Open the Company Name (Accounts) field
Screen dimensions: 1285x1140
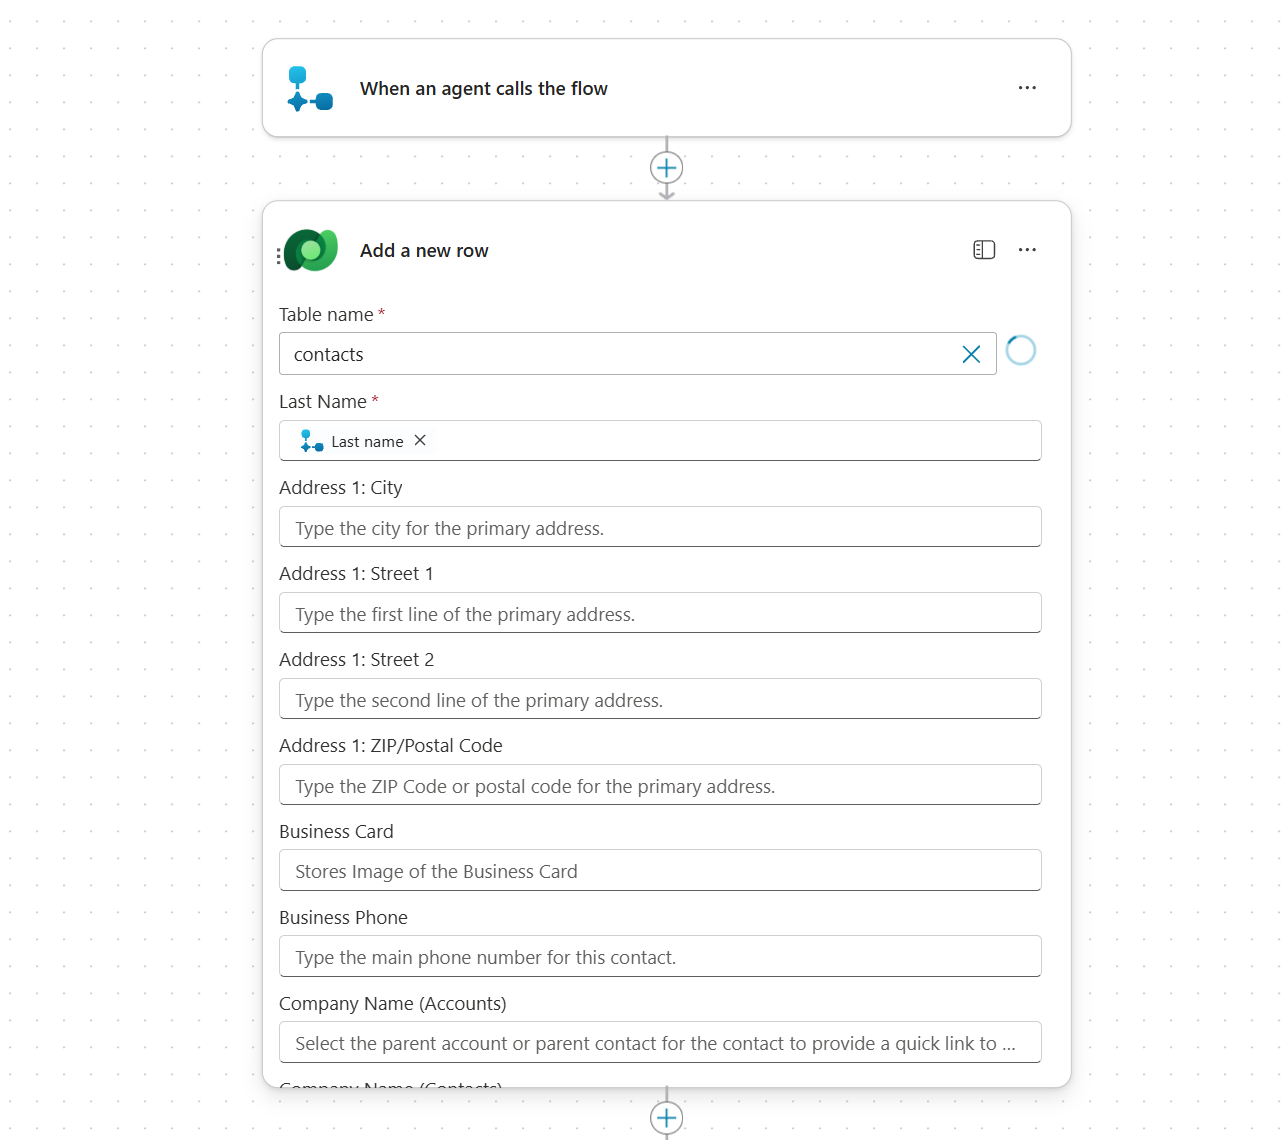pos(660,1043)
